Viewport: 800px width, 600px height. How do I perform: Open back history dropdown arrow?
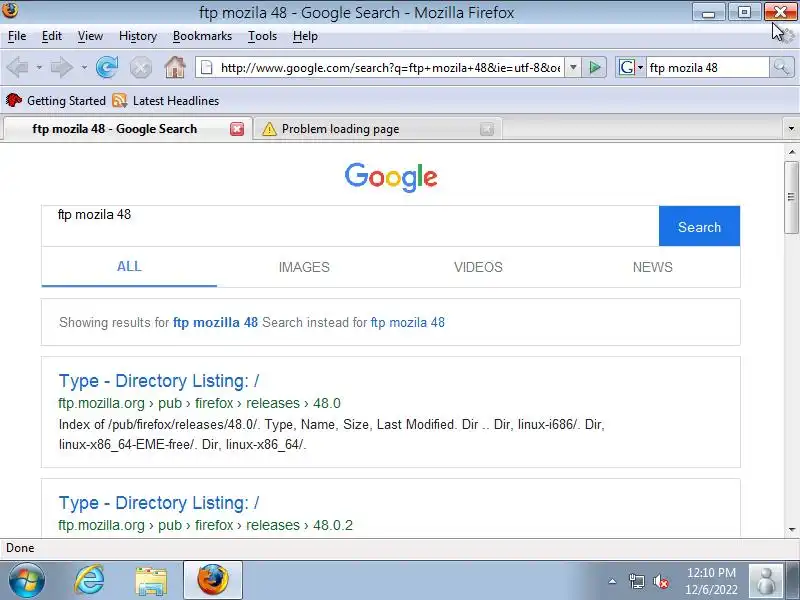click(x=39, y=67)
